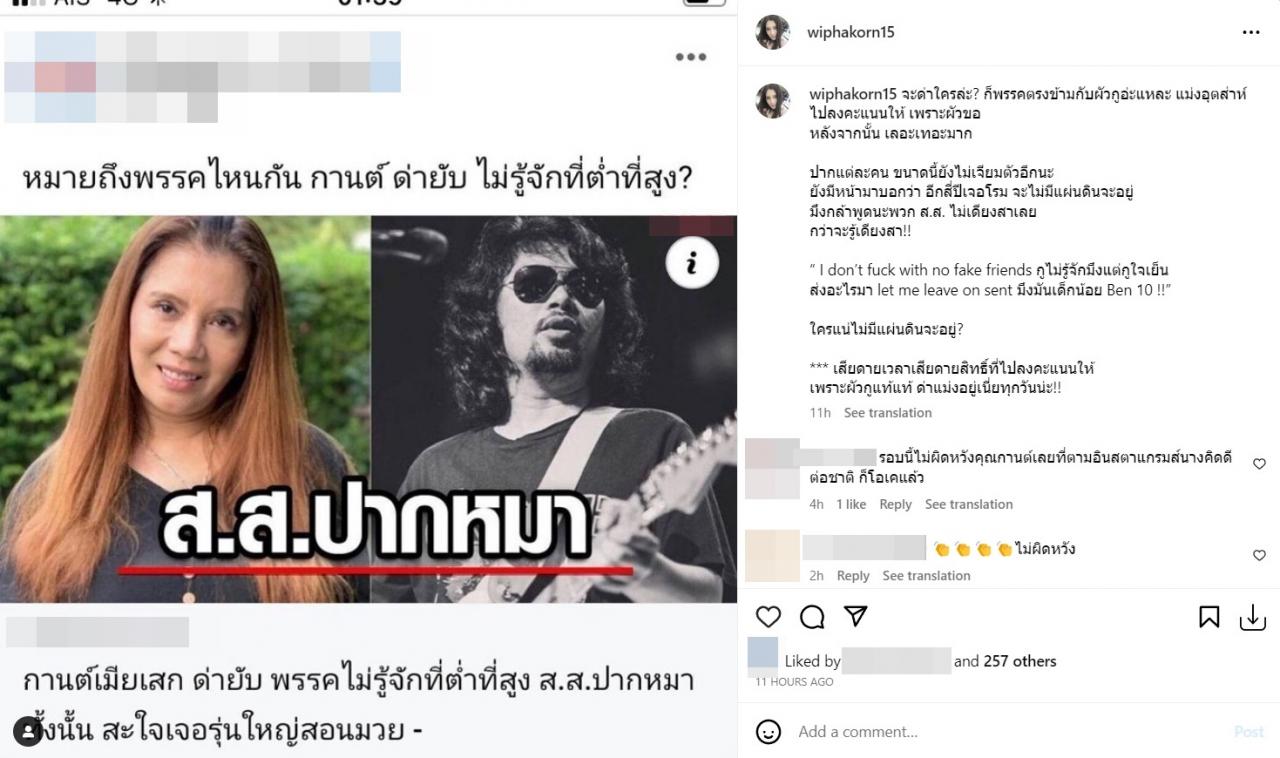Image resolution: width=1280 pixels, height=758 pixels.
Task: Reply to the second comment
Action: pyautogui.click(x=853, y=575)
